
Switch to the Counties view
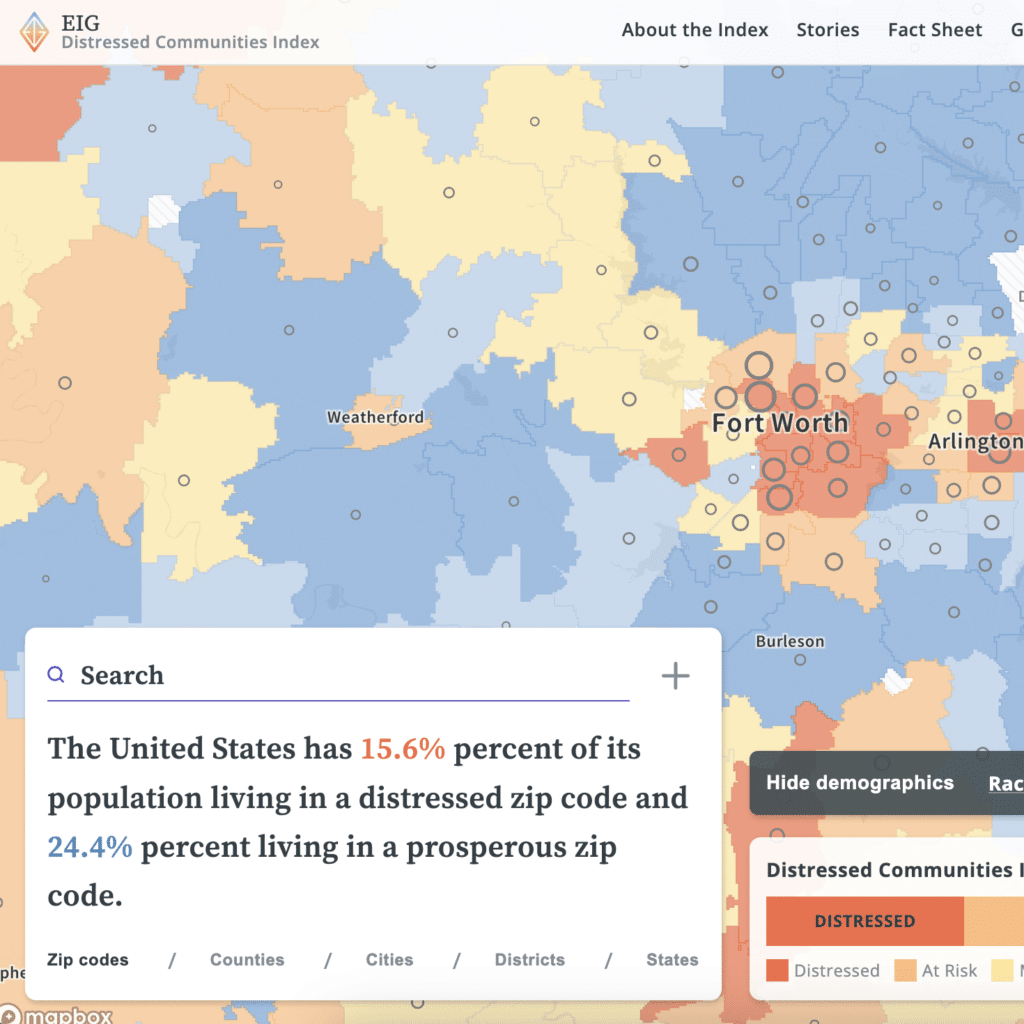247,960
